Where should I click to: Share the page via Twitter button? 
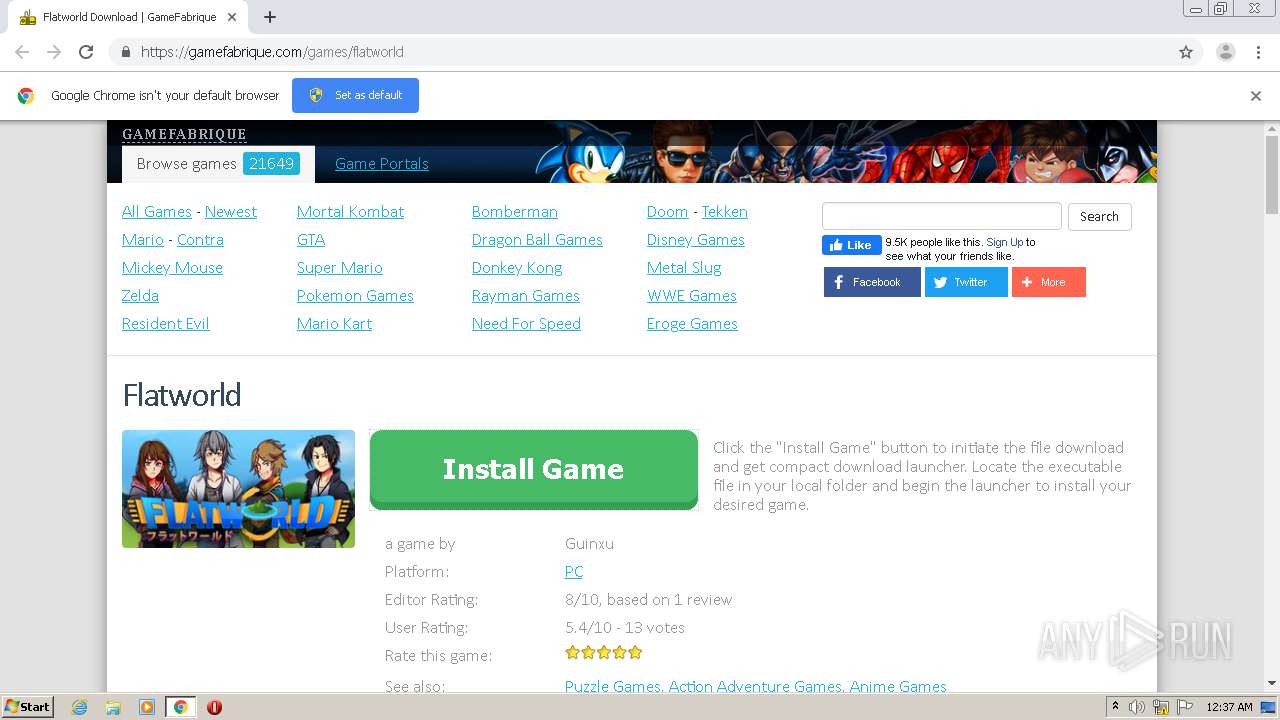(966, 282)
